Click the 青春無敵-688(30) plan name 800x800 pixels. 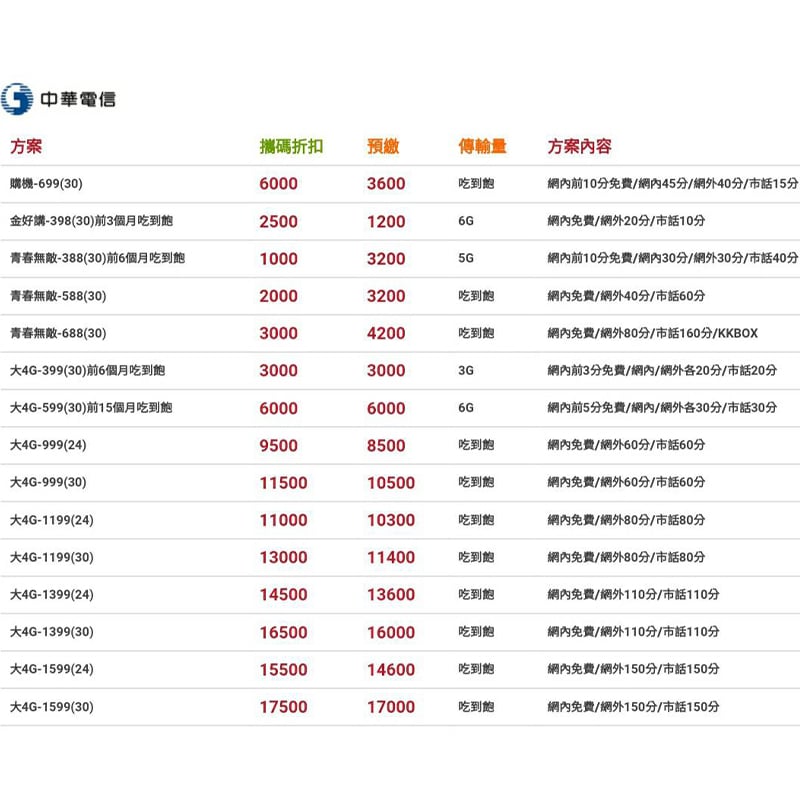(x=58, y=333)
